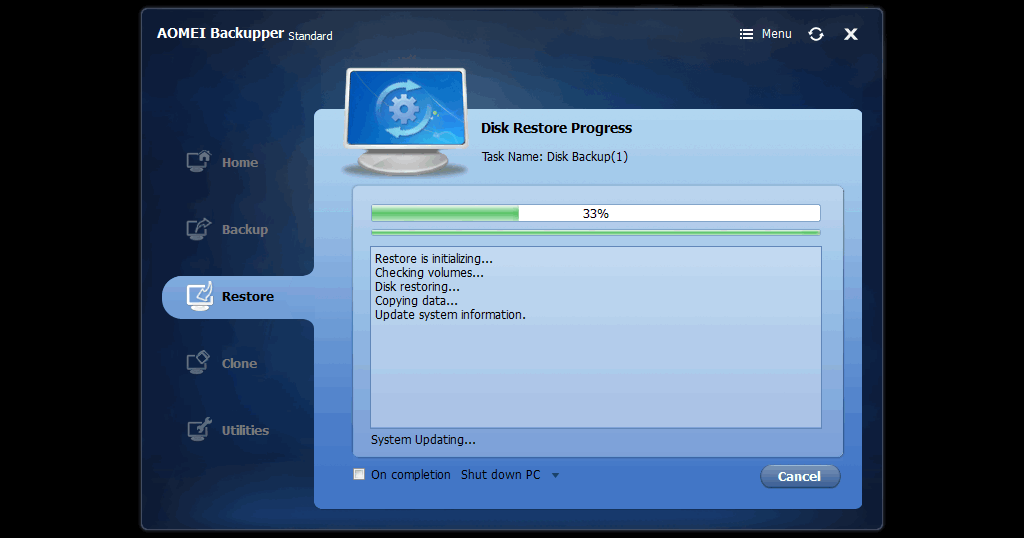The image size is (1024, 538).
Task: Open the Utilities tab label
Action: click(245, 430)
